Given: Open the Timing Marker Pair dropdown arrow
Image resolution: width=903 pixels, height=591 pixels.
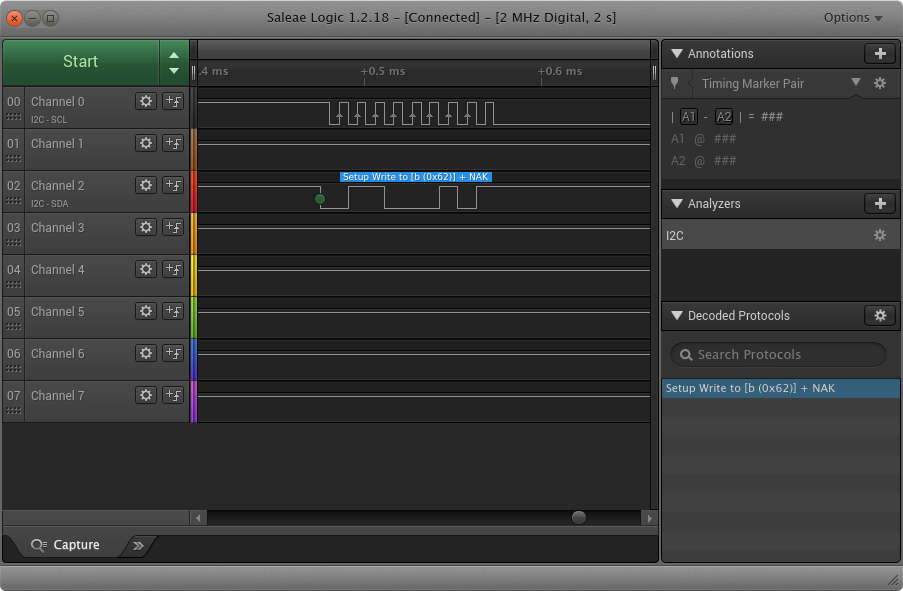Looking at the screenshot, I should (856, 82).
